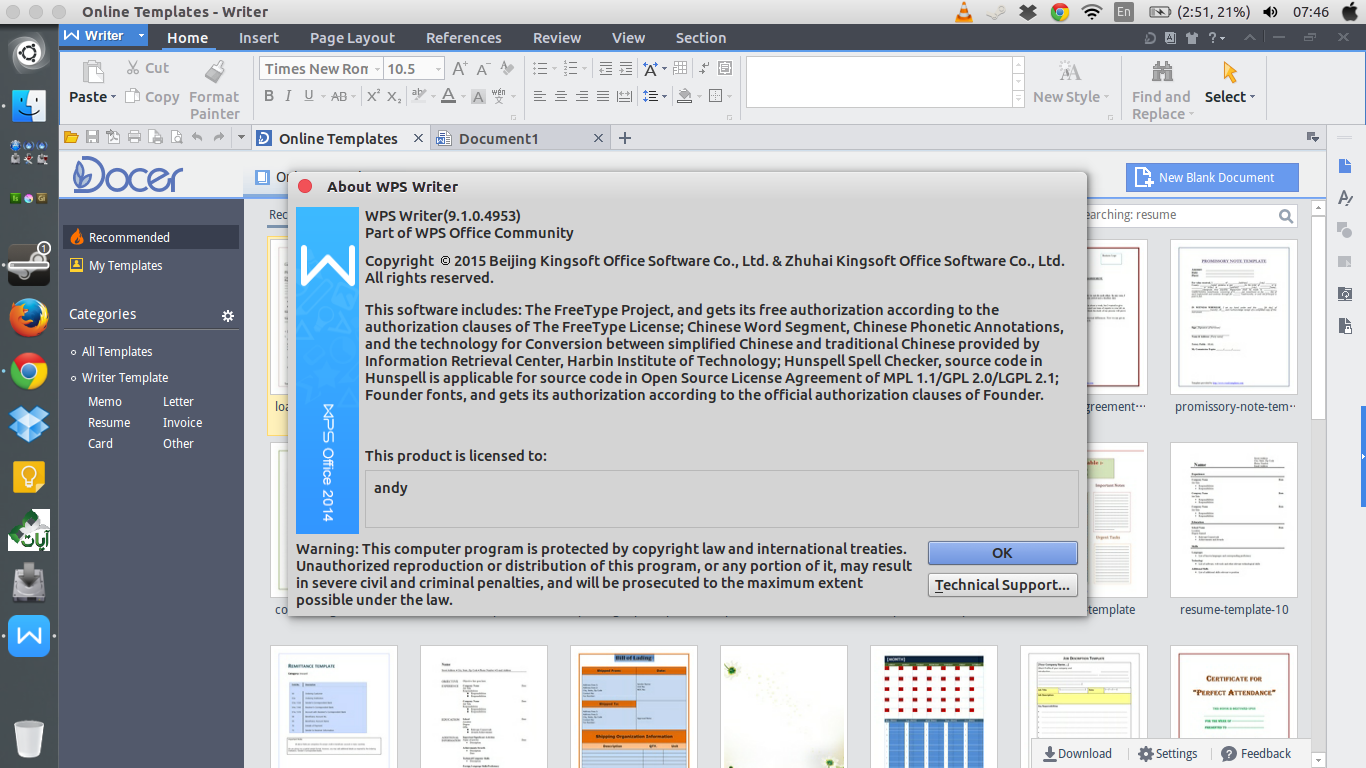Increase font size with the A+ icon
The height and width of the screenshot is (768, 1366).
(x=460, y=69)
